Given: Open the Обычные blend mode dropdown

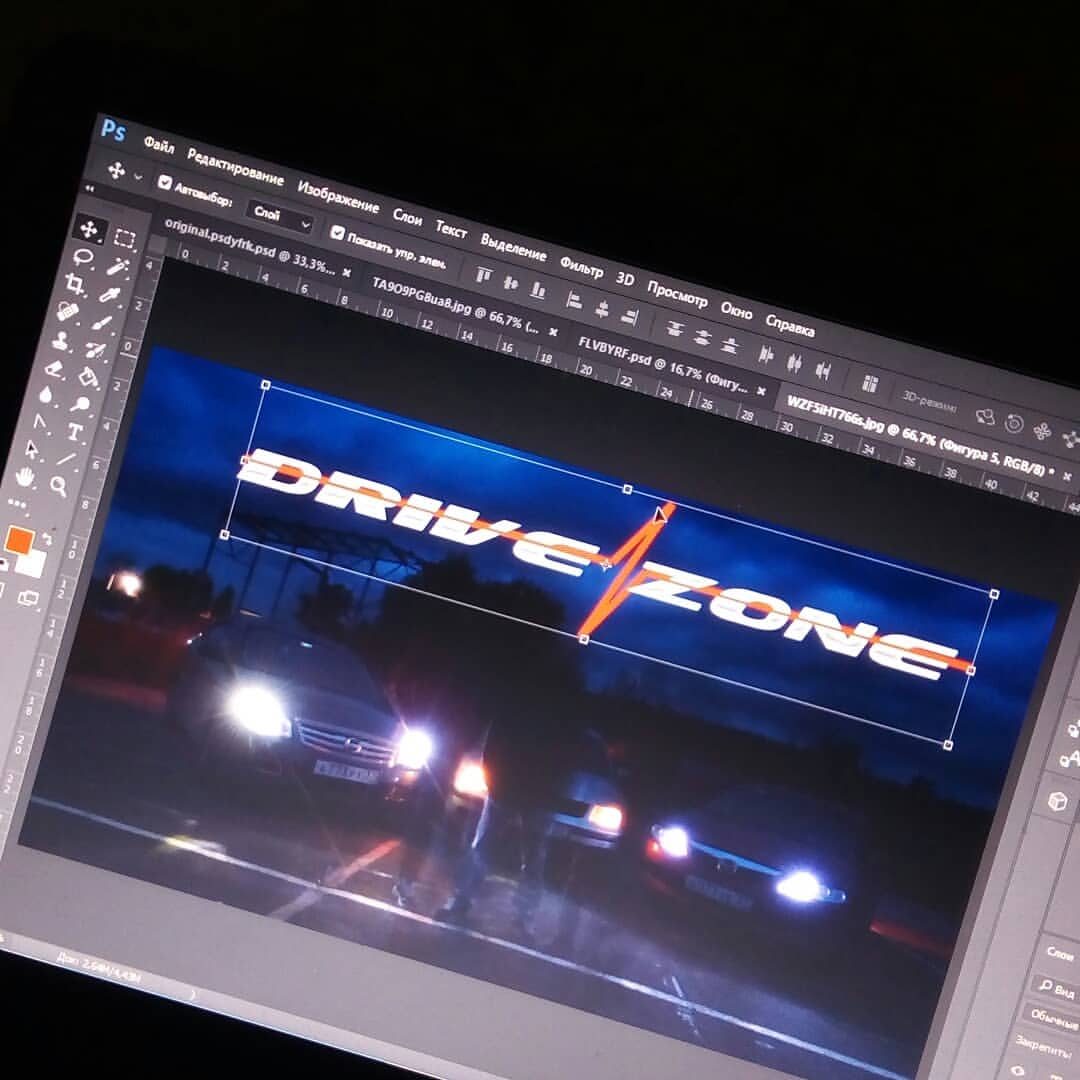Looking at the screenshot, I should coord(1053,1018).
